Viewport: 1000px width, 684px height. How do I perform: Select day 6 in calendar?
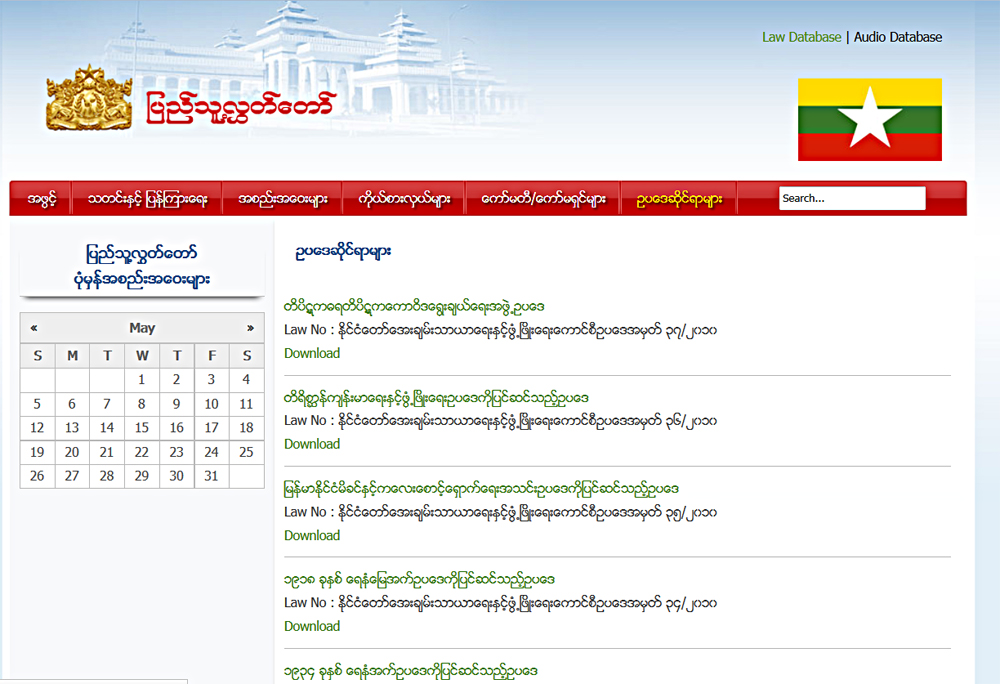[72, 404]
